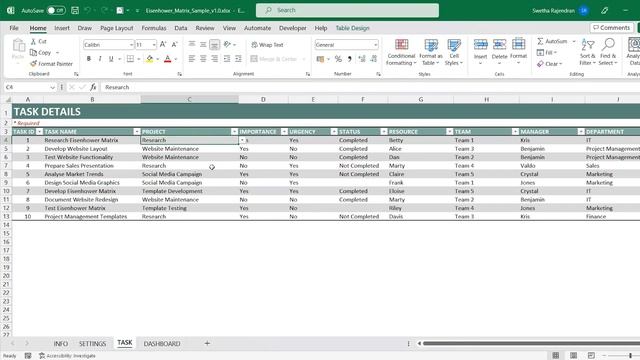This screenshot has height=360, width=640.
Task: Open the PROJECT column filter dropdown
Action: (x=234, y=131)
